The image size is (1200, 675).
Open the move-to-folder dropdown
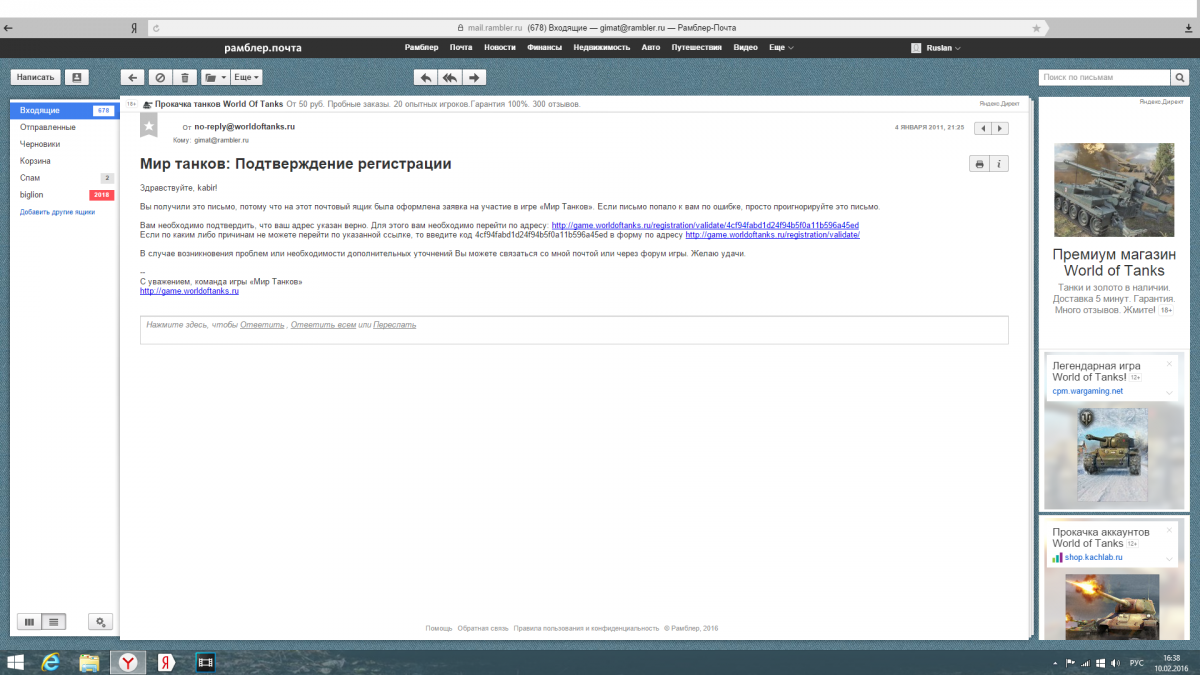tap(215, 77)
